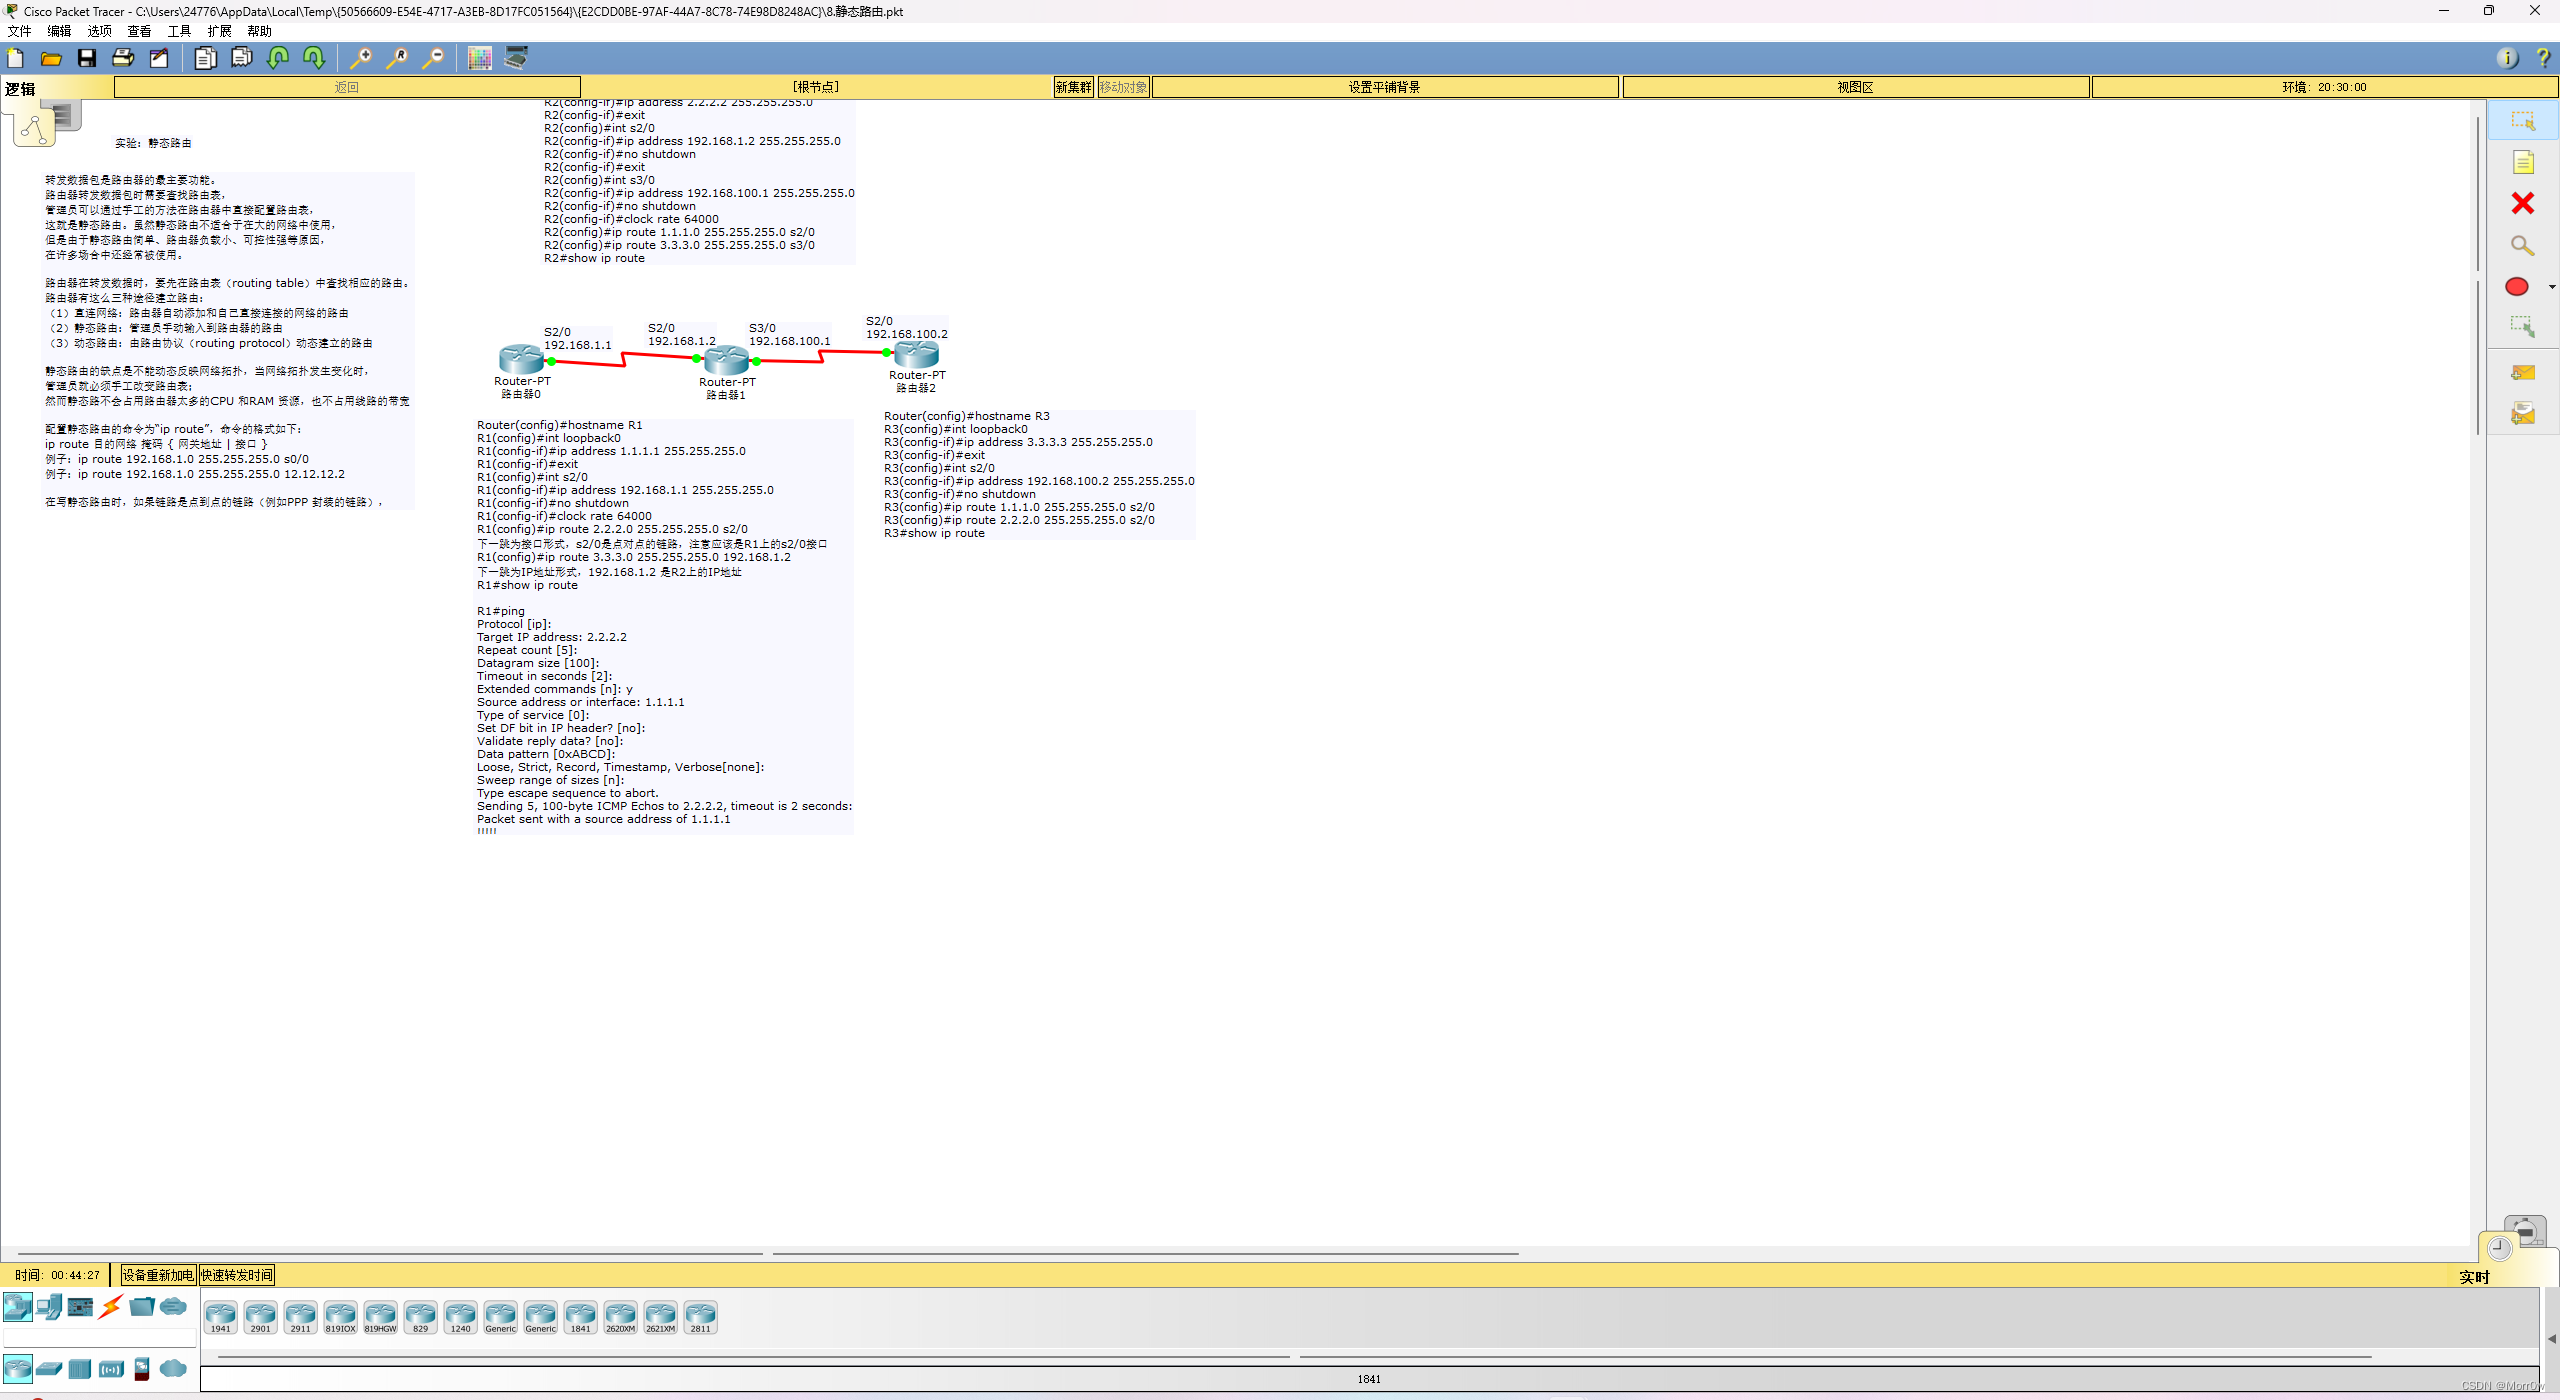Pick the 2901 router model
Viewport: 2560px width, 1400px height.
[x=261, y=1317]
